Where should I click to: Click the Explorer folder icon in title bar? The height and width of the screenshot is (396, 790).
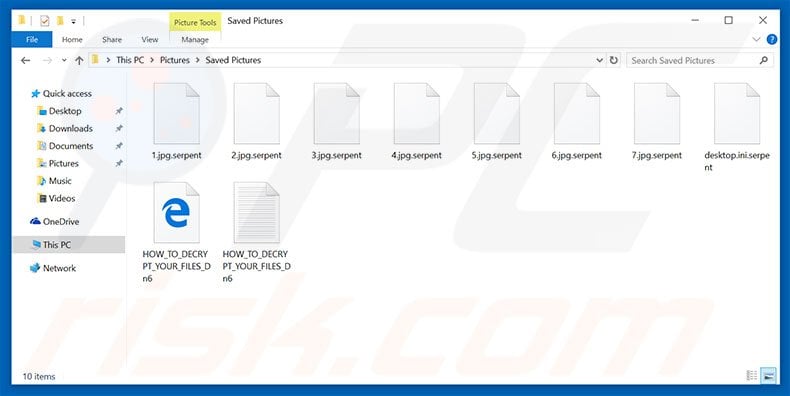click(x=22, y=20)
